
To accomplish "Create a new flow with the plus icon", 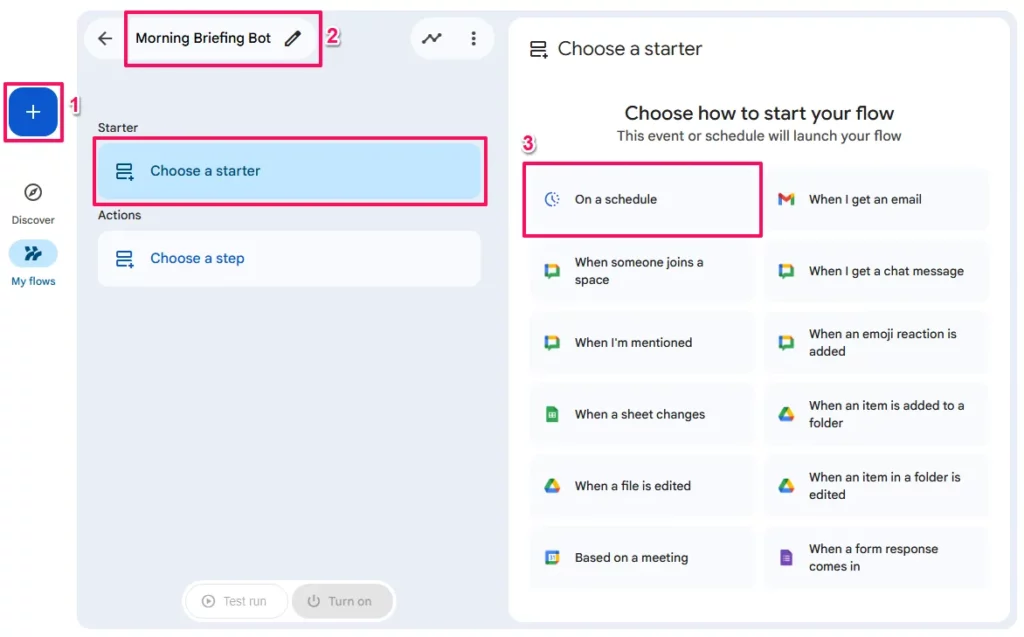I will (33, 112).
